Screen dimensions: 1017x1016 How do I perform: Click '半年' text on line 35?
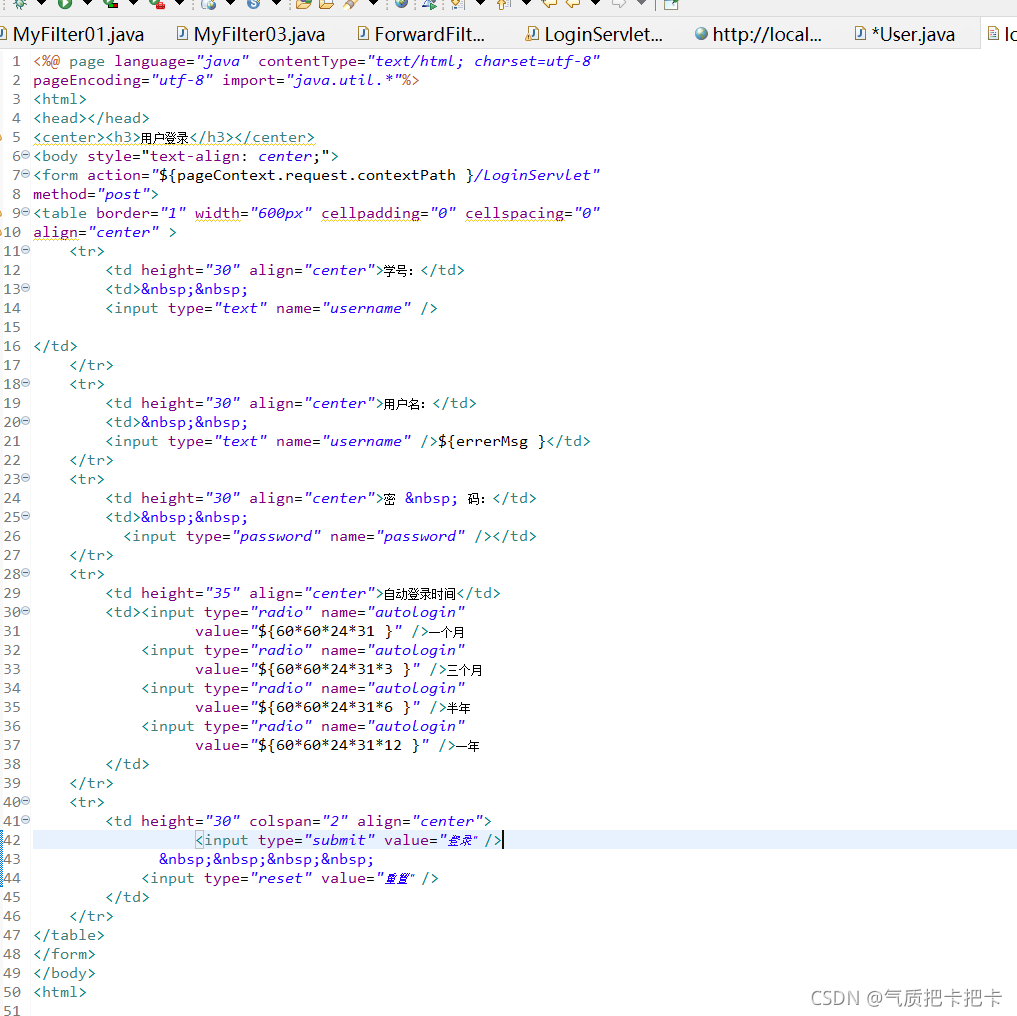(459, 708)
